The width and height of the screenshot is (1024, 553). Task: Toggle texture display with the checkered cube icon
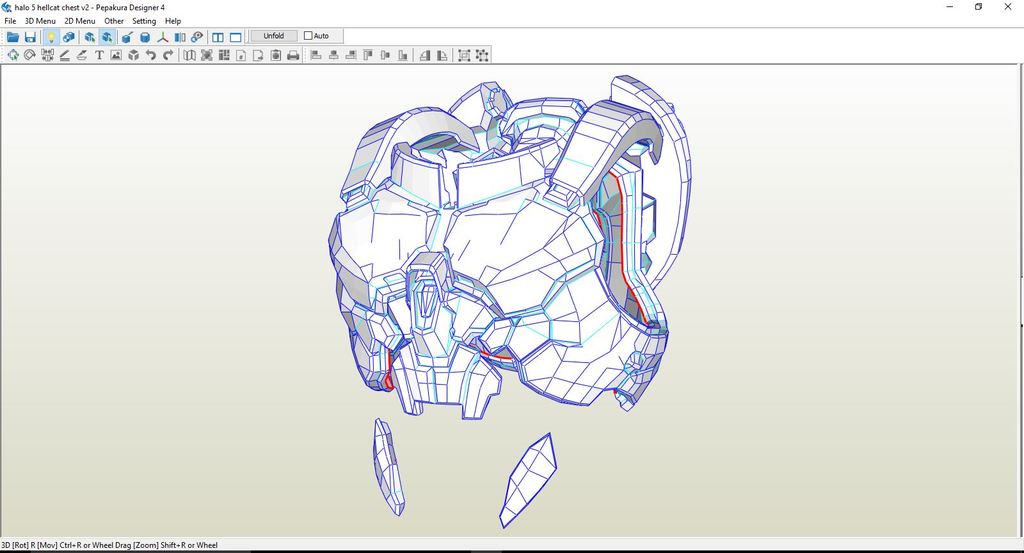pyautogui.click(x=68, y=37)
